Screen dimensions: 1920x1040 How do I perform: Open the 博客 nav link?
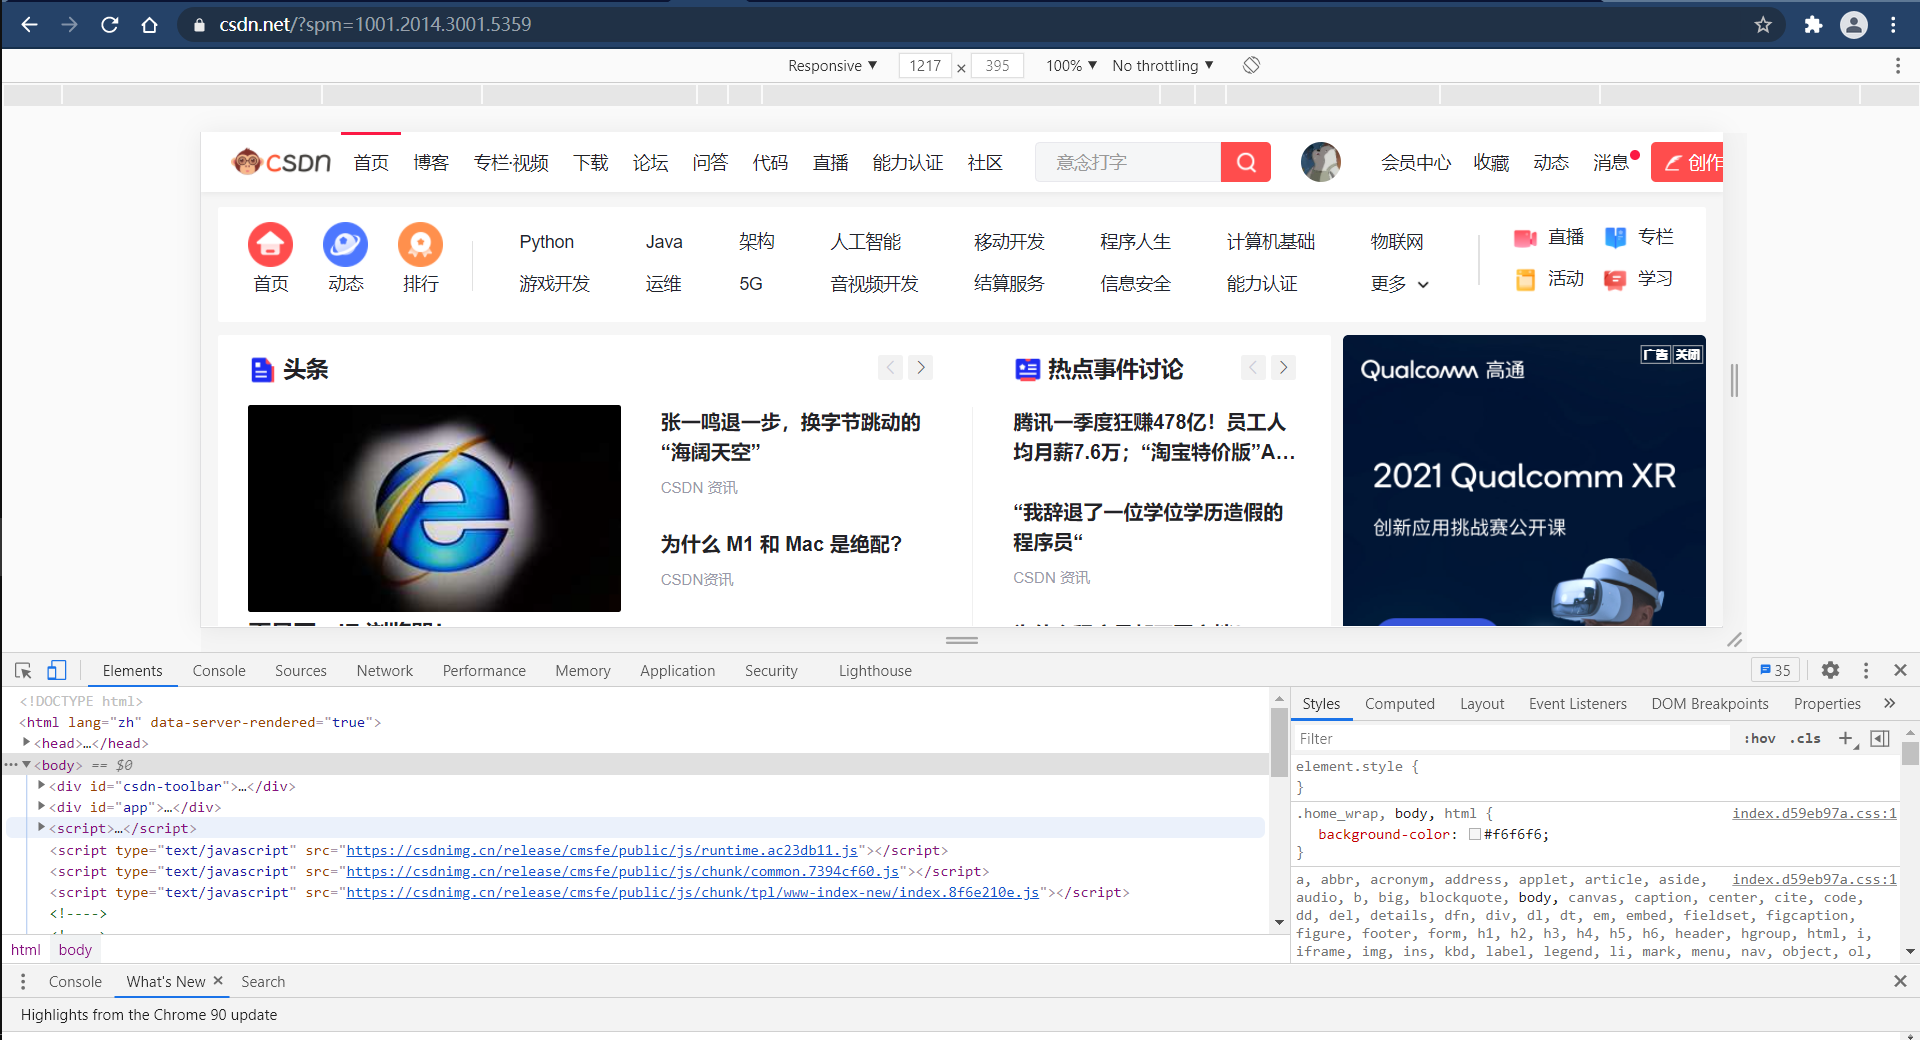point(431,162)
